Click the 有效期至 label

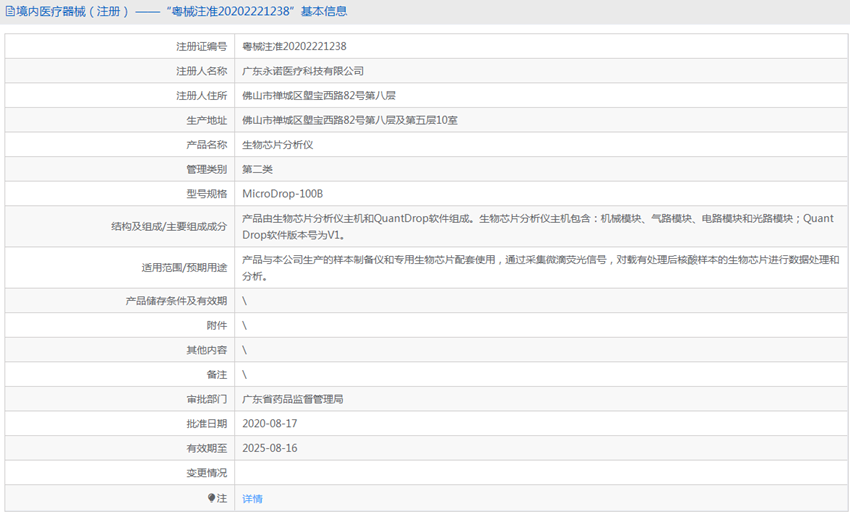pyautogui.click(x=207, y=448)
